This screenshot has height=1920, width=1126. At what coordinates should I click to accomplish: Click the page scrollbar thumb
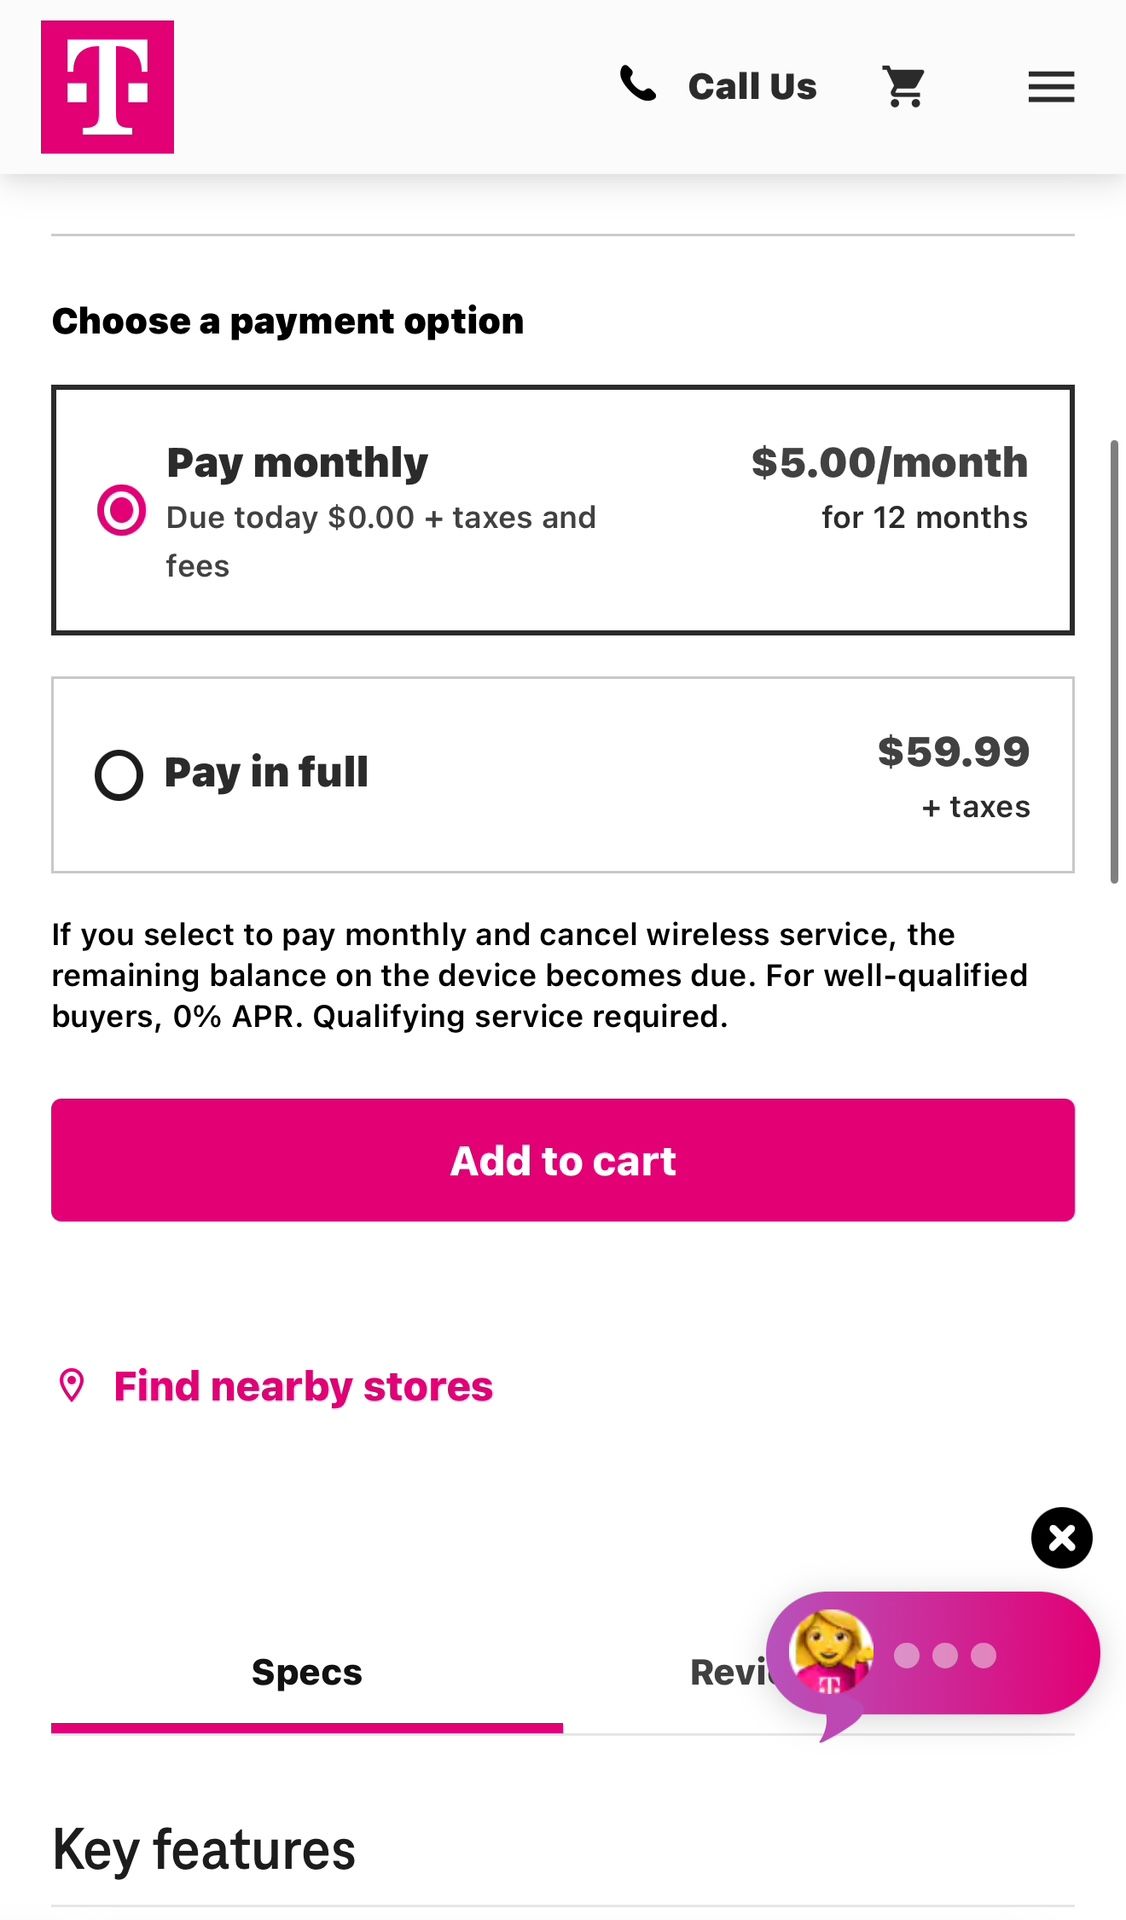coord(1114,660)
